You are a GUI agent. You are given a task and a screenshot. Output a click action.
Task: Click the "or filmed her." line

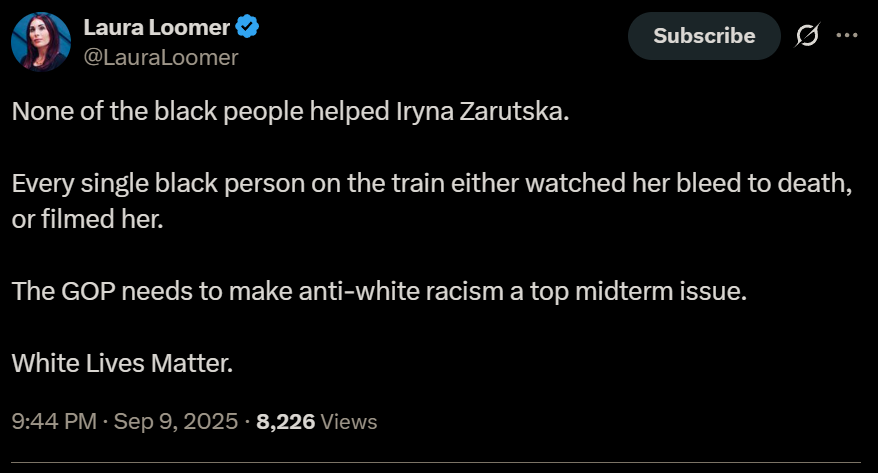click(x=86, y=219)
